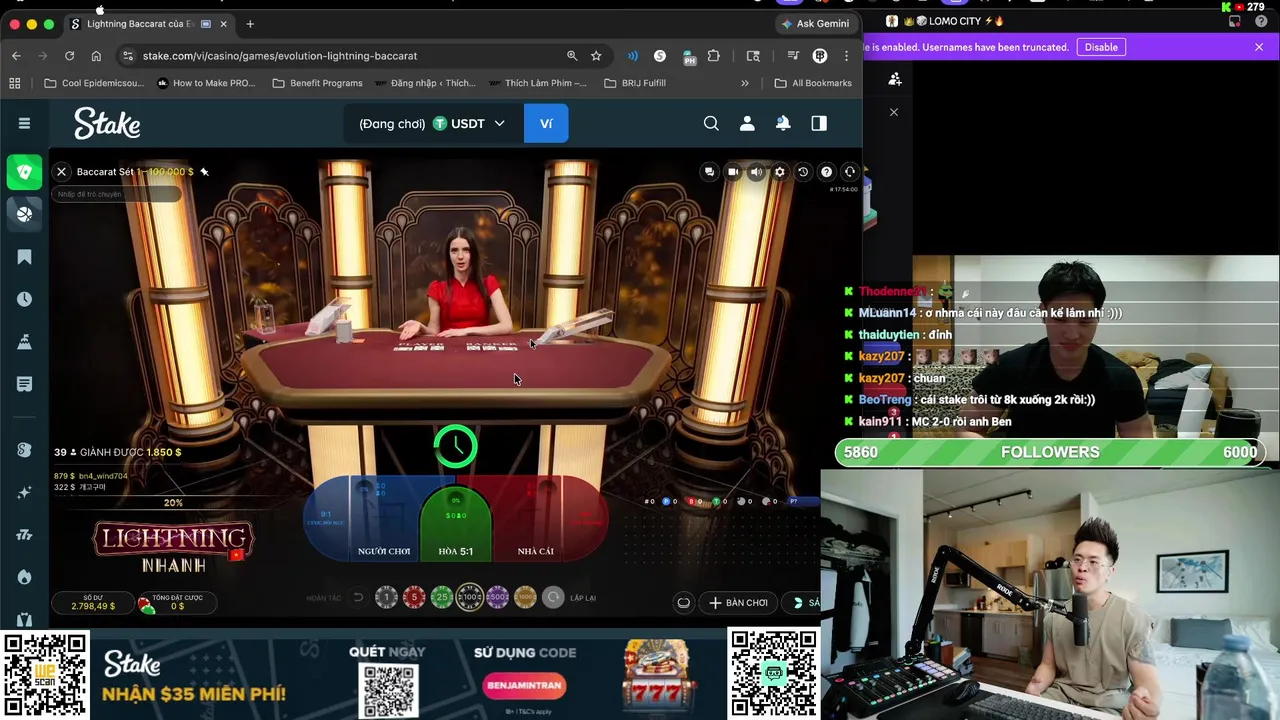This screenshot has width=1280, height=720.
Task: Open the game history clock icon
Action: (803, 172)
